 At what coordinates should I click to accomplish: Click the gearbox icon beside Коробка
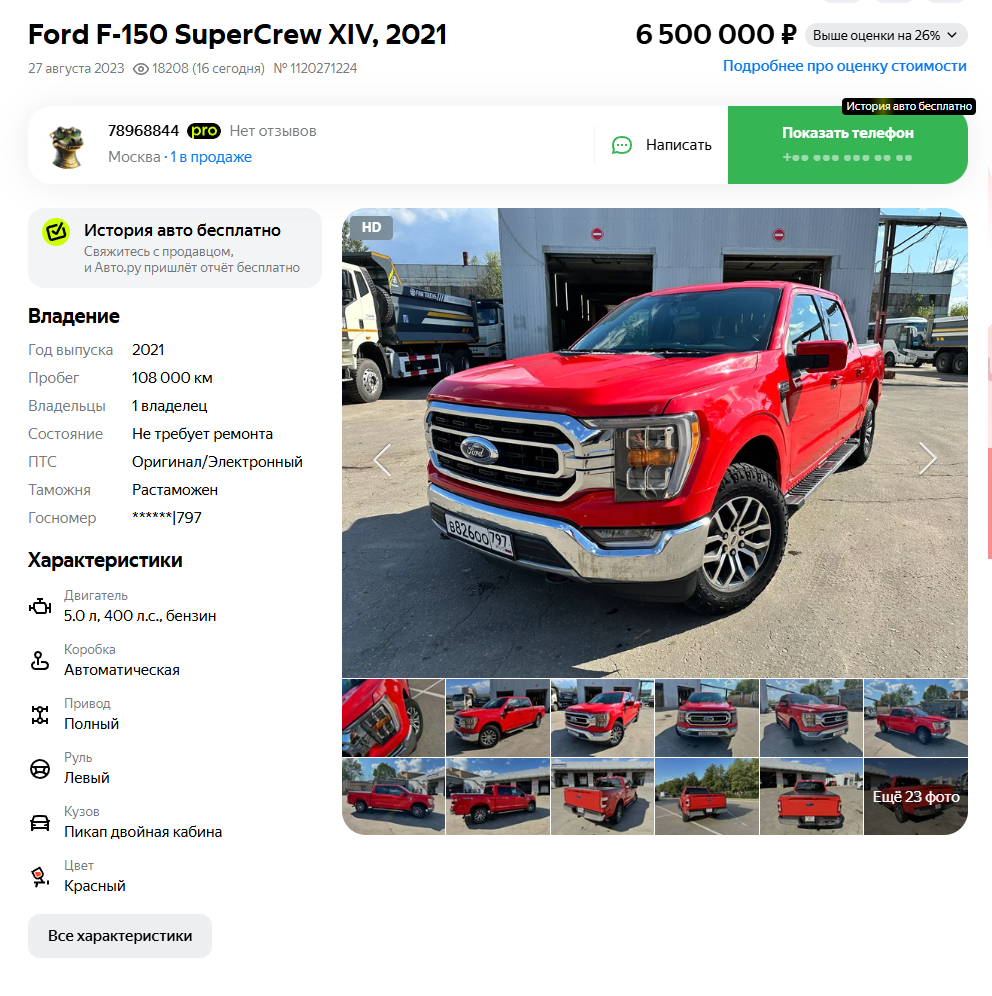click(40, 661)
